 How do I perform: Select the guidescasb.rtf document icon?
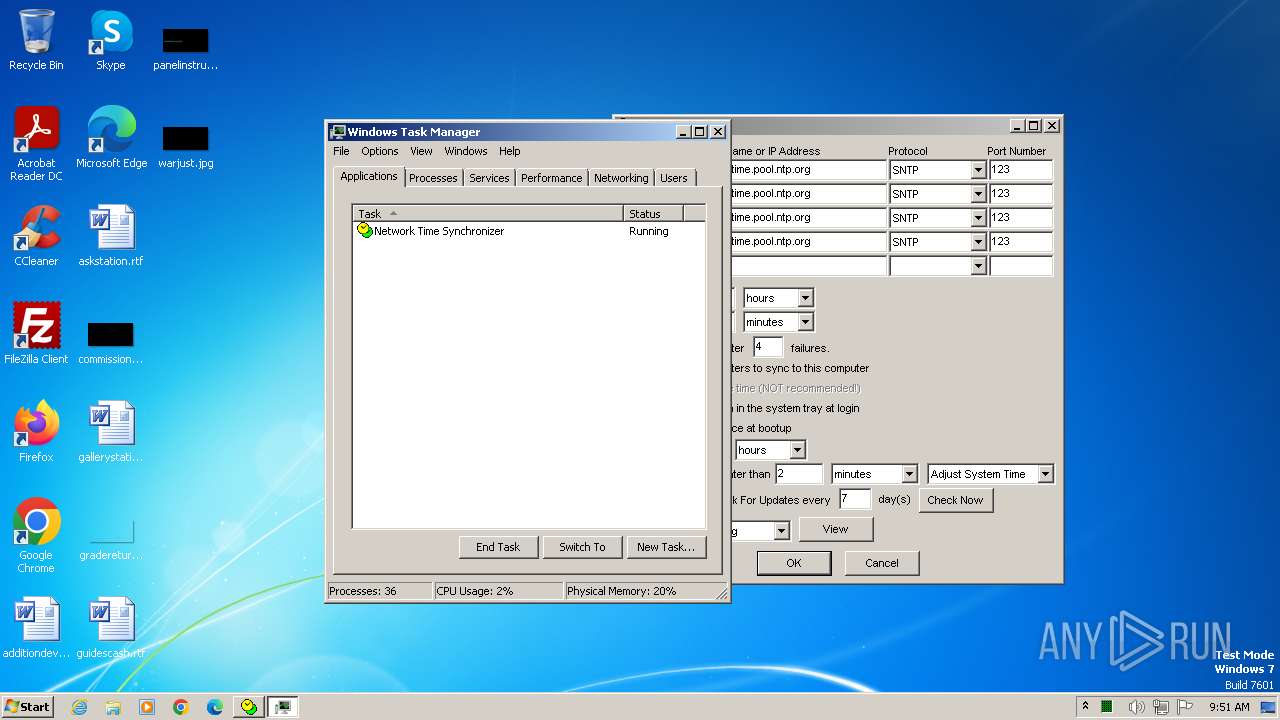[111, 628]
